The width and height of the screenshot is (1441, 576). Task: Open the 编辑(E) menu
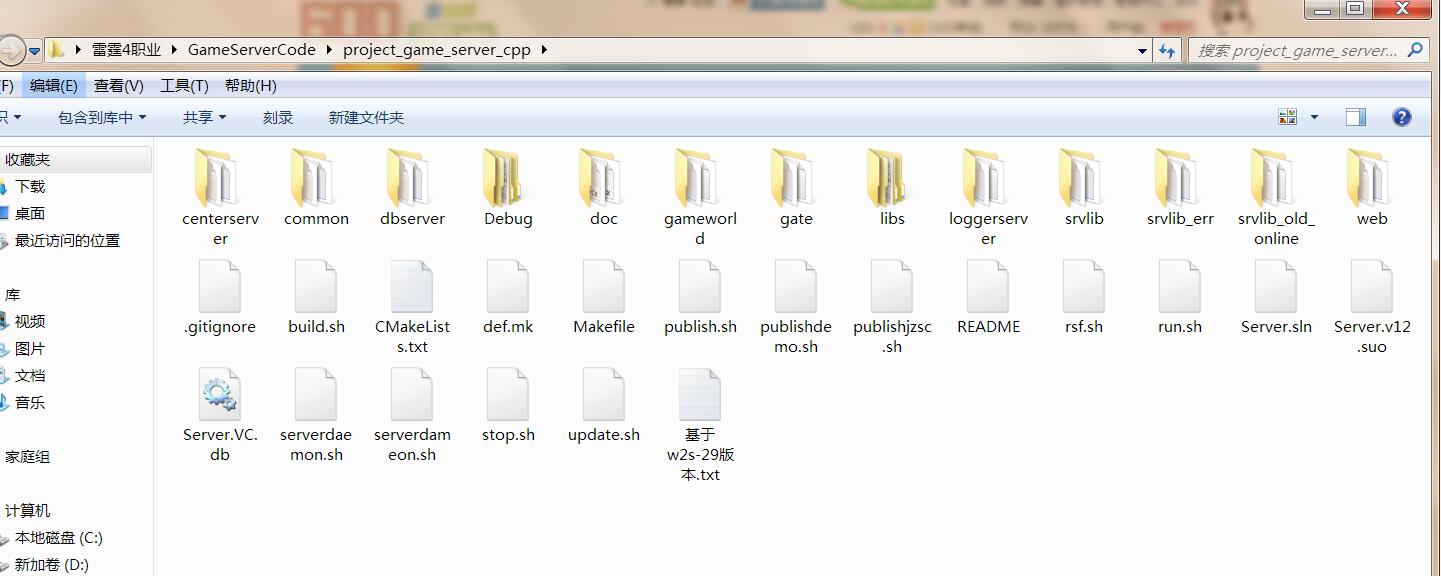point(53,86)
